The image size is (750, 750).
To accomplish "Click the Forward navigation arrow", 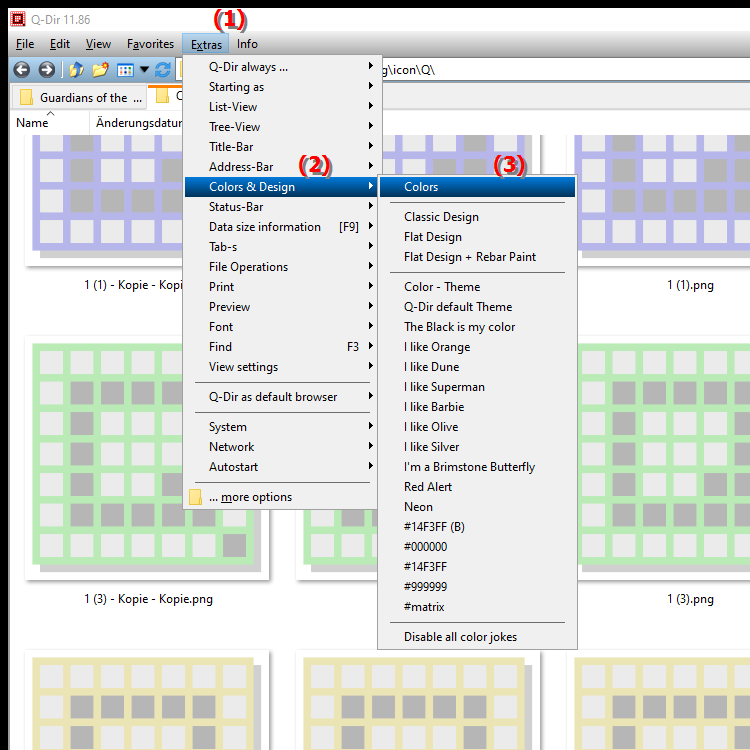I will [x=46, y=70].
